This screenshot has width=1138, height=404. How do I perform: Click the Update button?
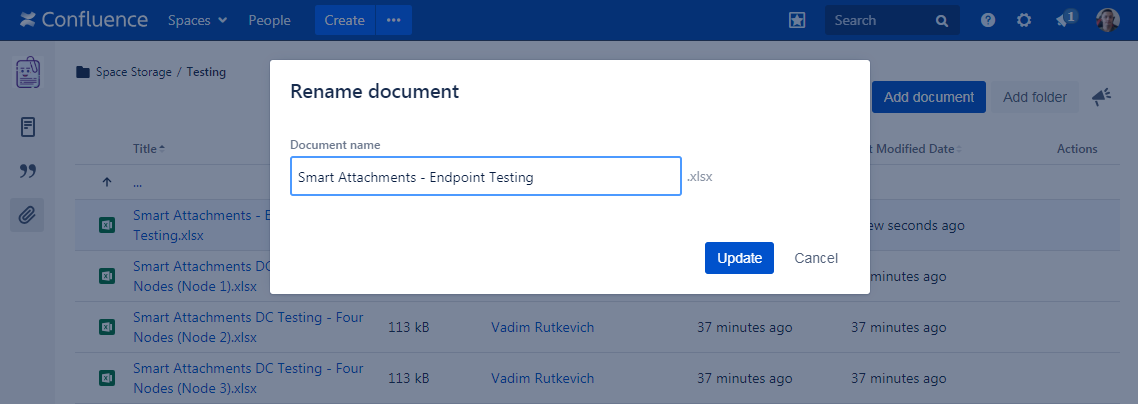(x=739, y=258)
